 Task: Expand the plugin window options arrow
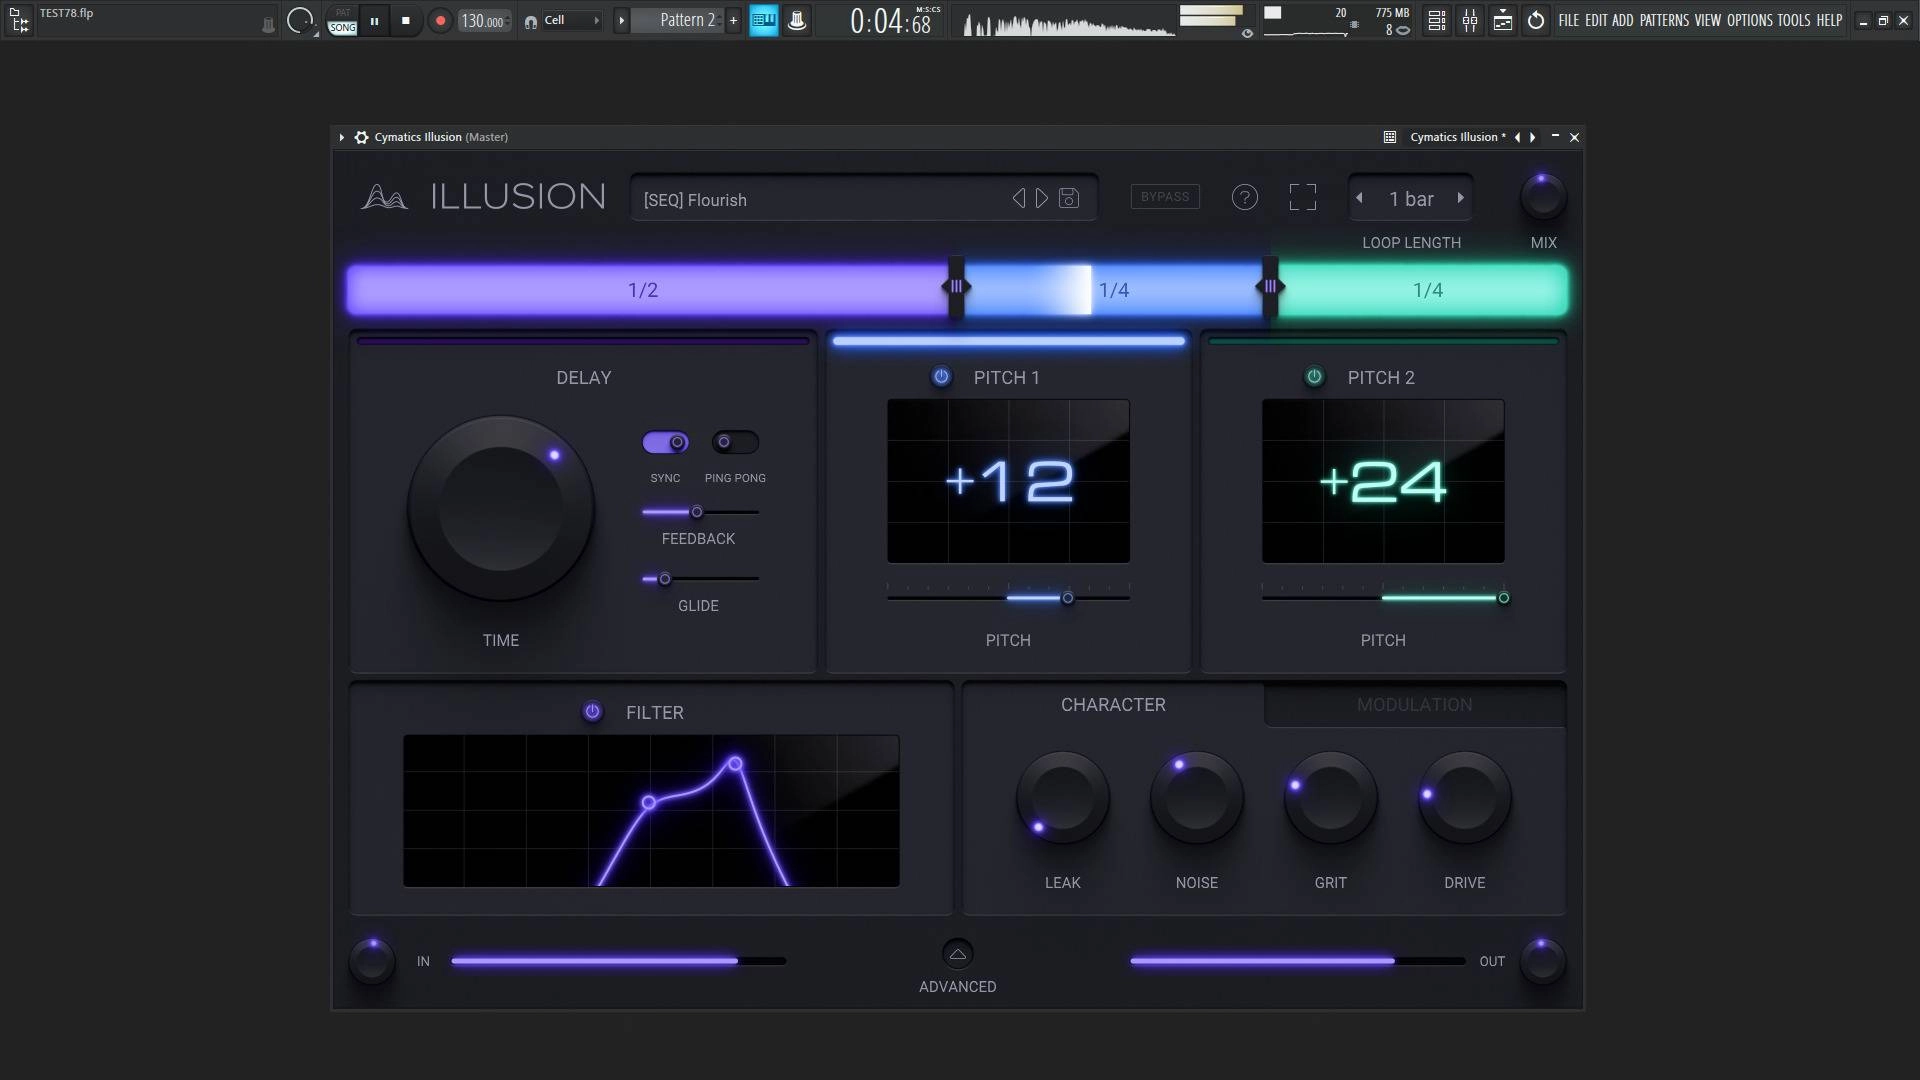click(x=341, y=137)
